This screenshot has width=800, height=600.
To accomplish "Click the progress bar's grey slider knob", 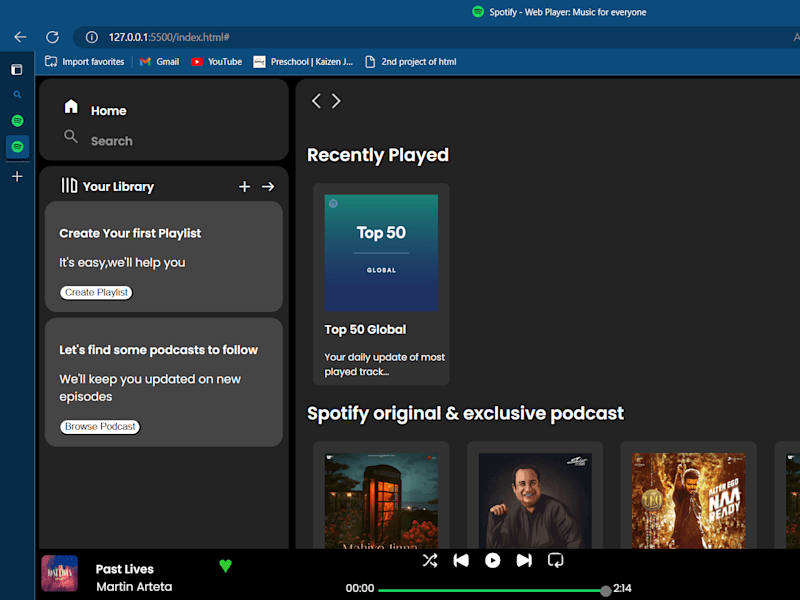I will coord(606,591).
